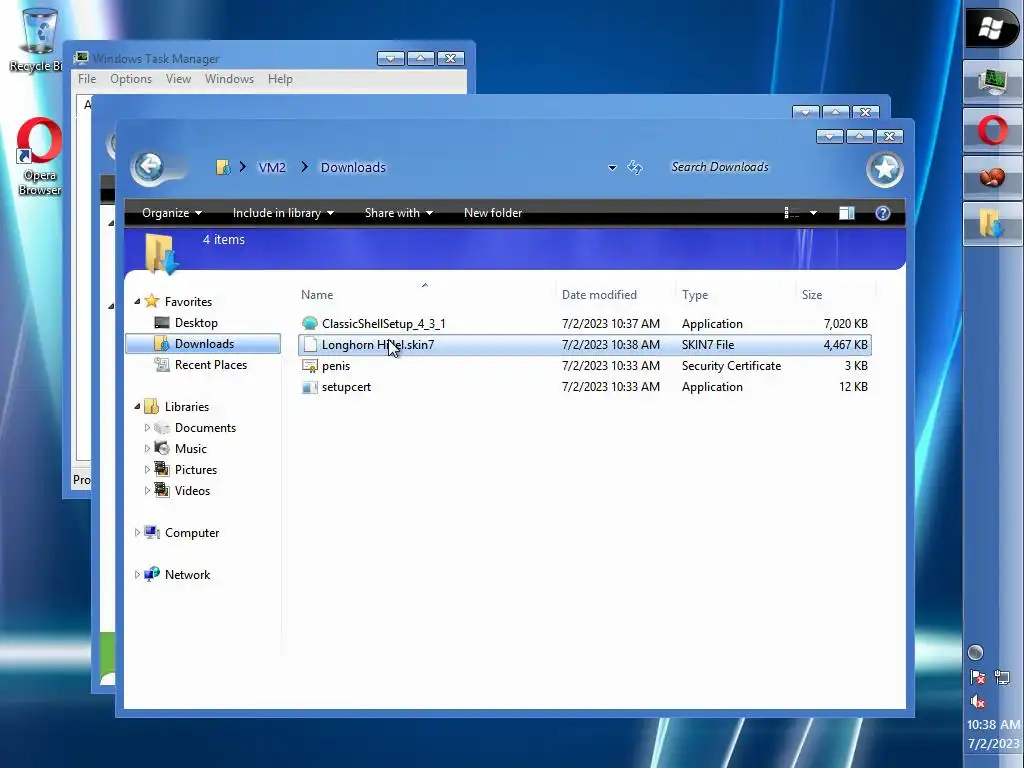Open the View menu in Task Manager
Image resolution: width=1024 pixels, height=768 pixels.
click(x=178, y=79)
